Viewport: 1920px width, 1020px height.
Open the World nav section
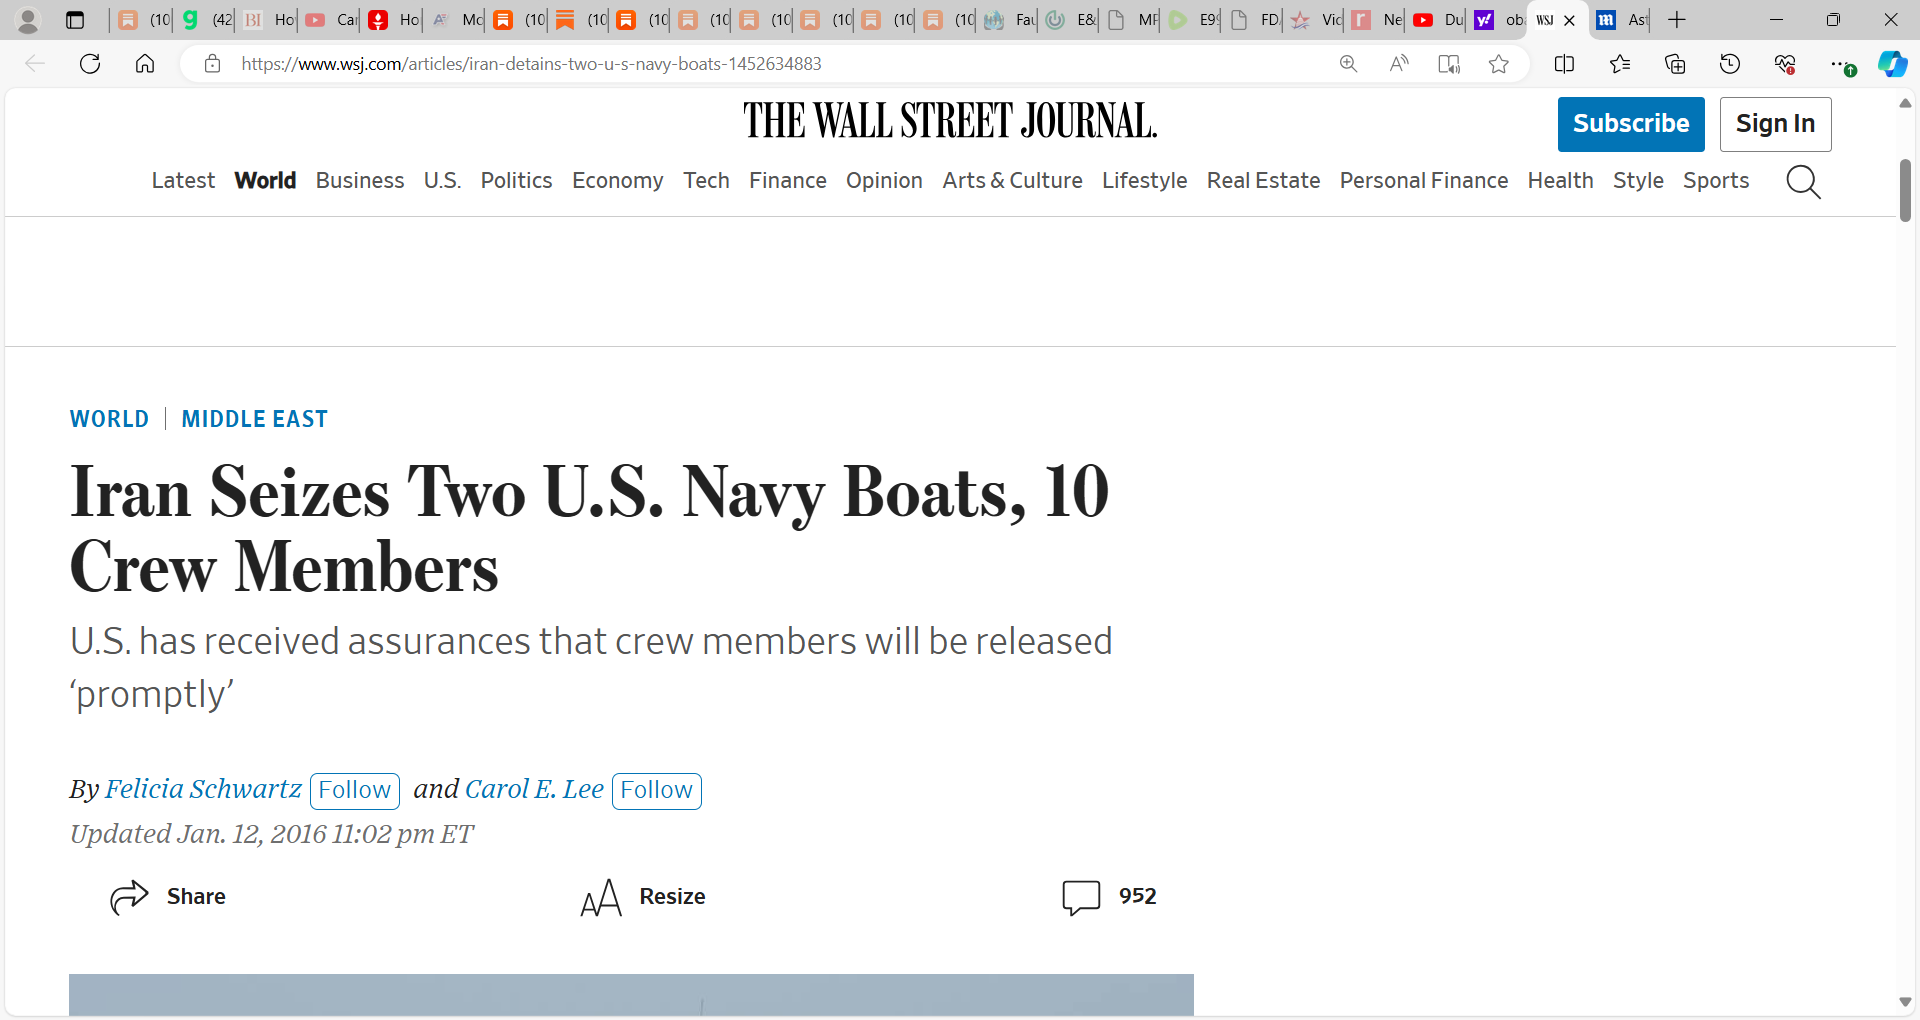click(x=265, y=181)
